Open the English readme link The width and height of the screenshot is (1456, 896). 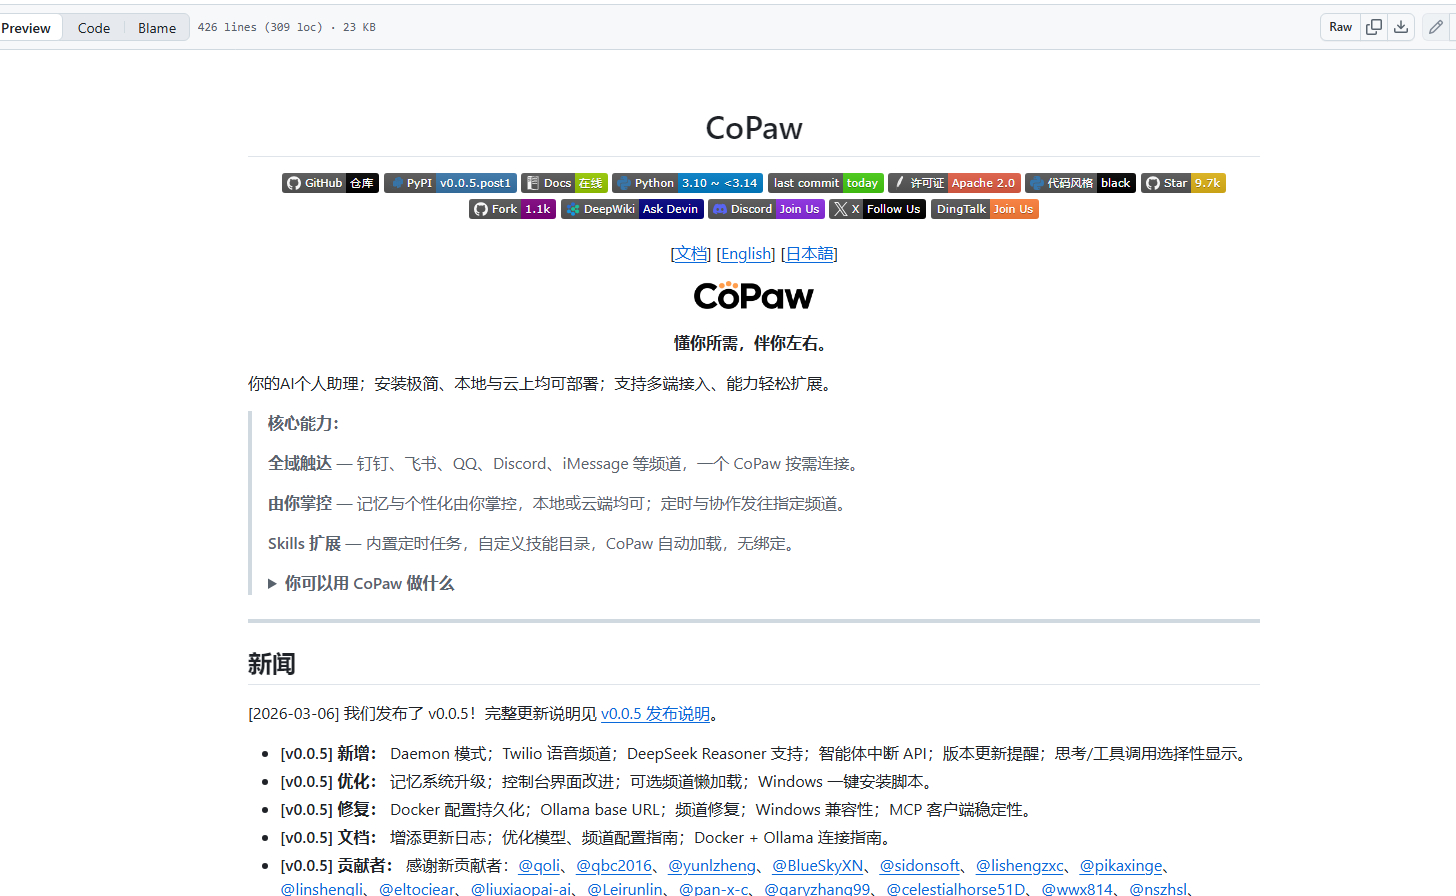coord(746,254)
